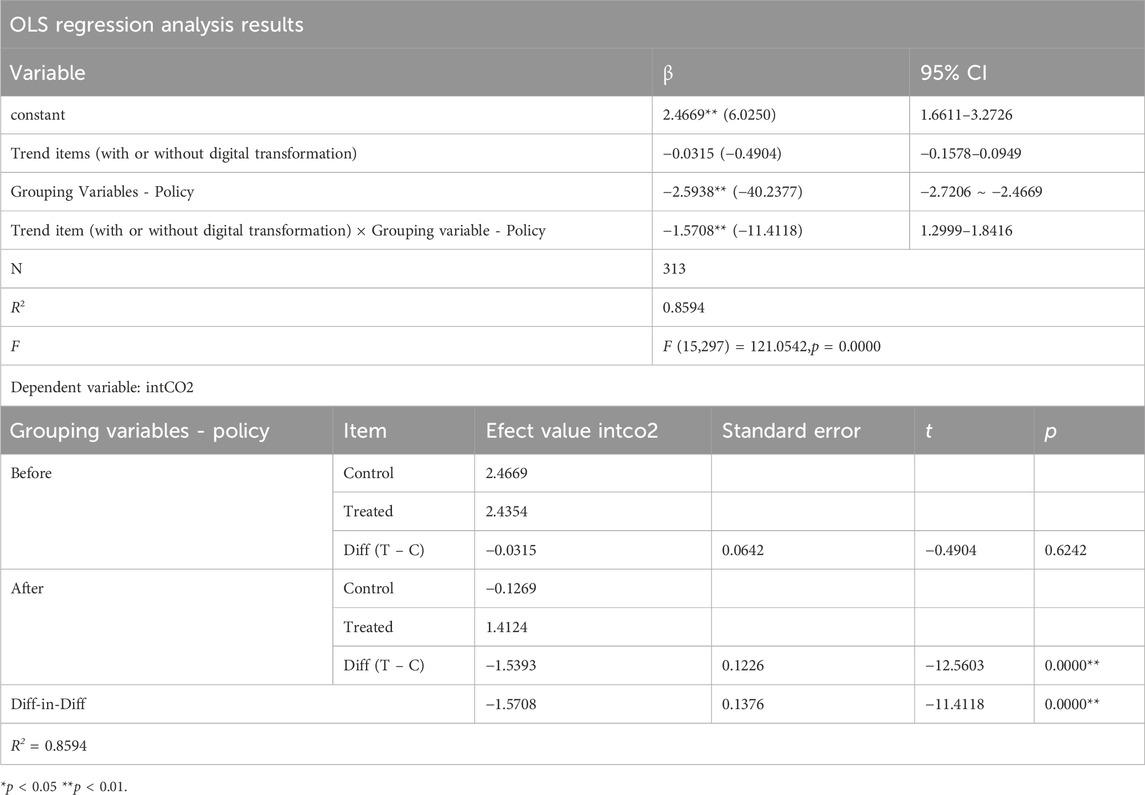Viewport: 1145px width, 795px height.
Task: Click the standard error 0.0642
Action: coord(743,550)
